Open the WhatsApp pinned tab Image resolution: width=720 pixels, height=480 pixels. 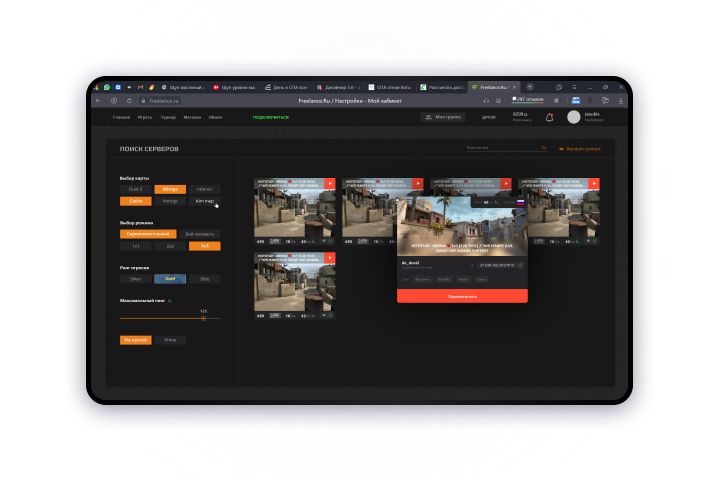tap(107, 87)
